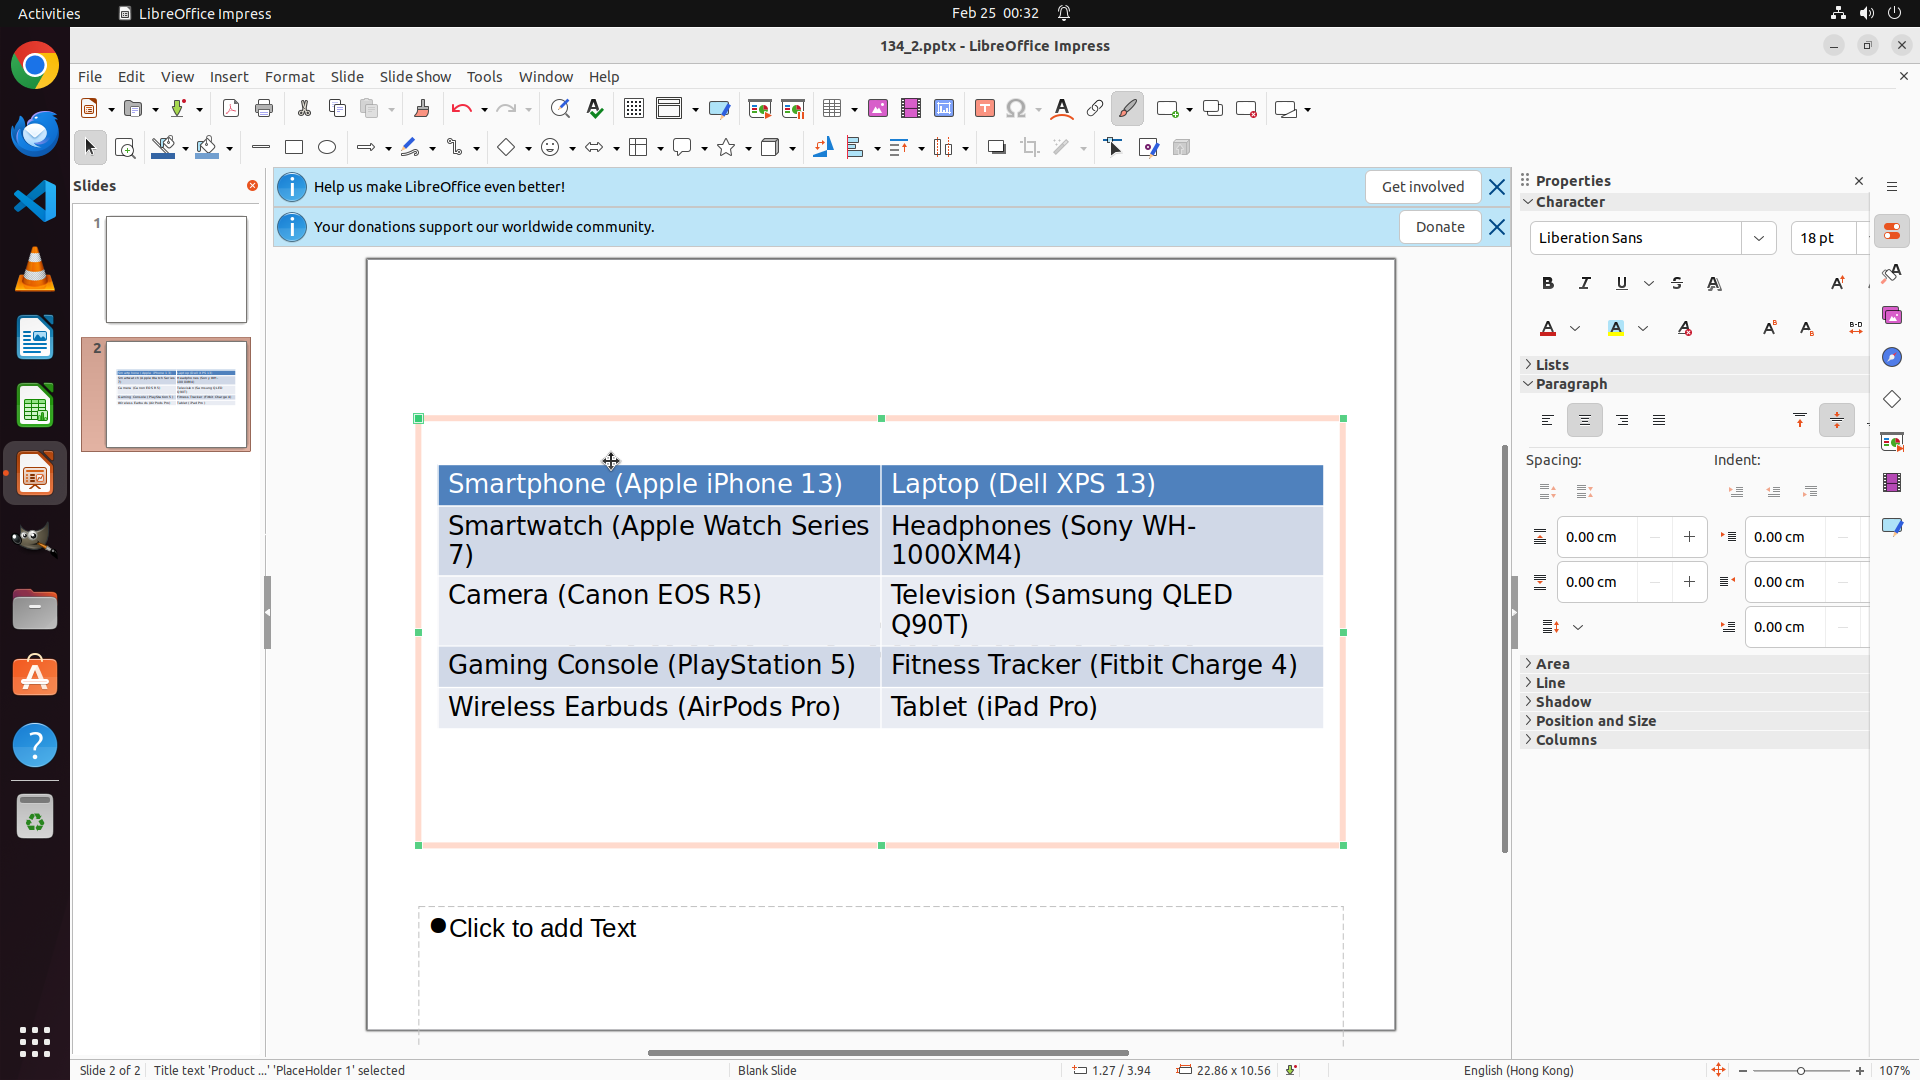Image resolution: width=1920 pixels, height=1080 pixels.
Task: Open the Format menu
Action: 289,77
